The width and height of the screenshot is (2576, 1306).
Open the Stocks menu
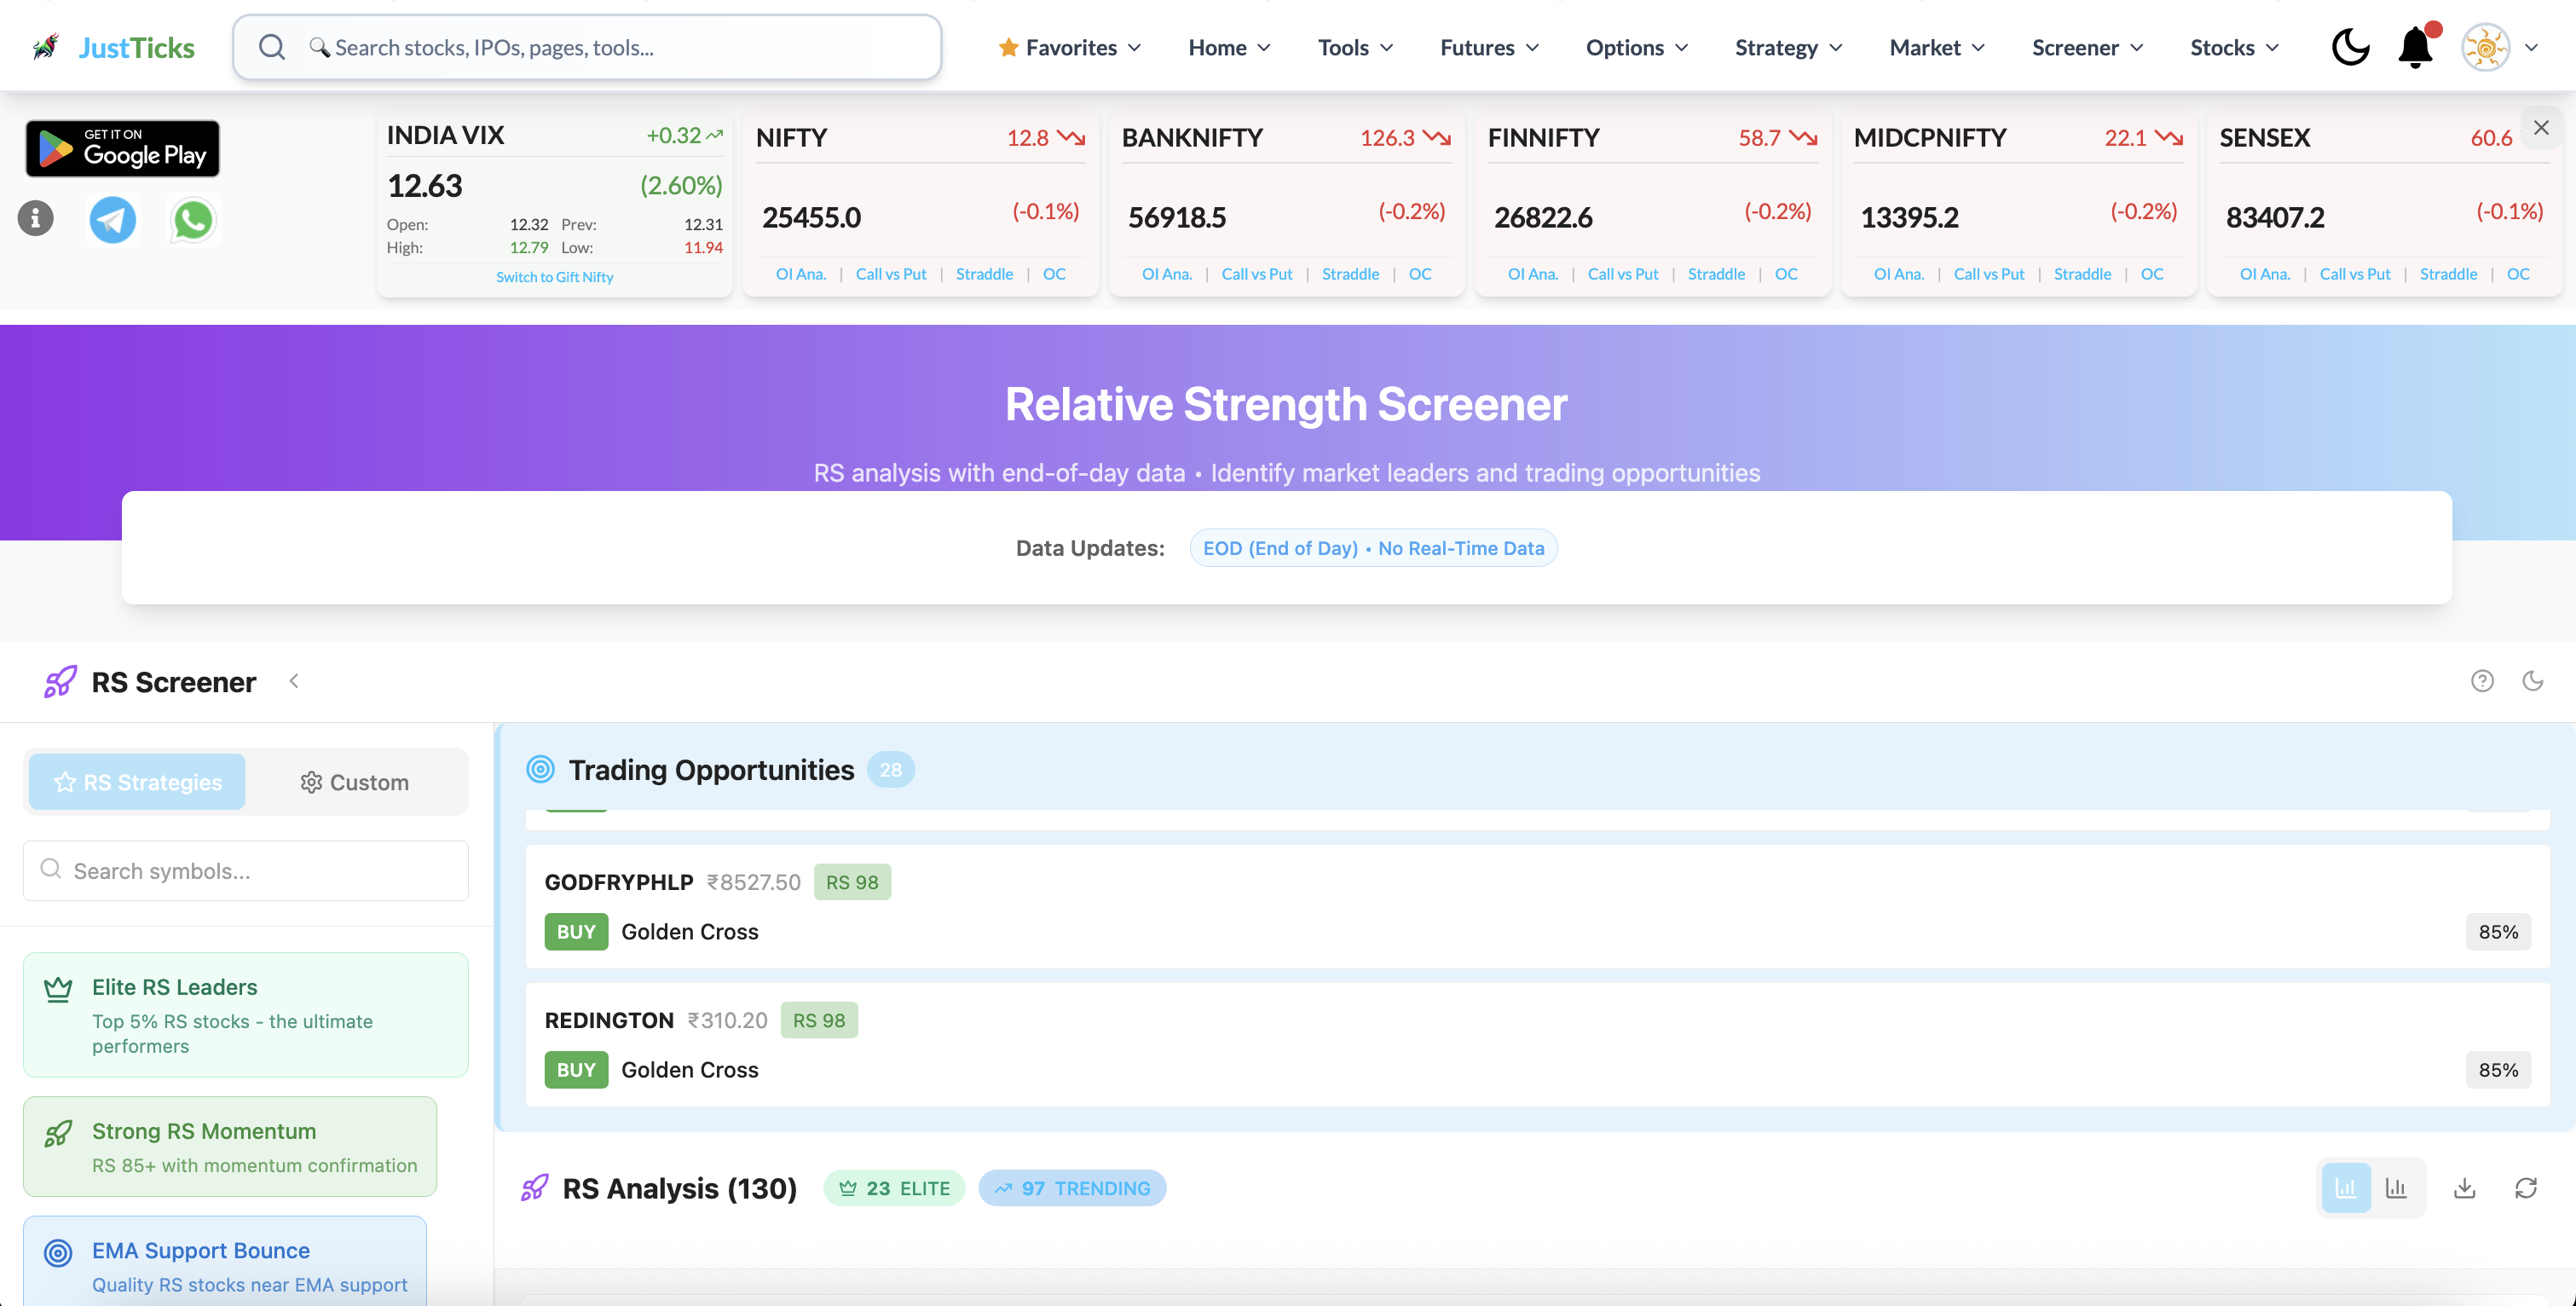pyautogui.click(x=2234, y=47)
